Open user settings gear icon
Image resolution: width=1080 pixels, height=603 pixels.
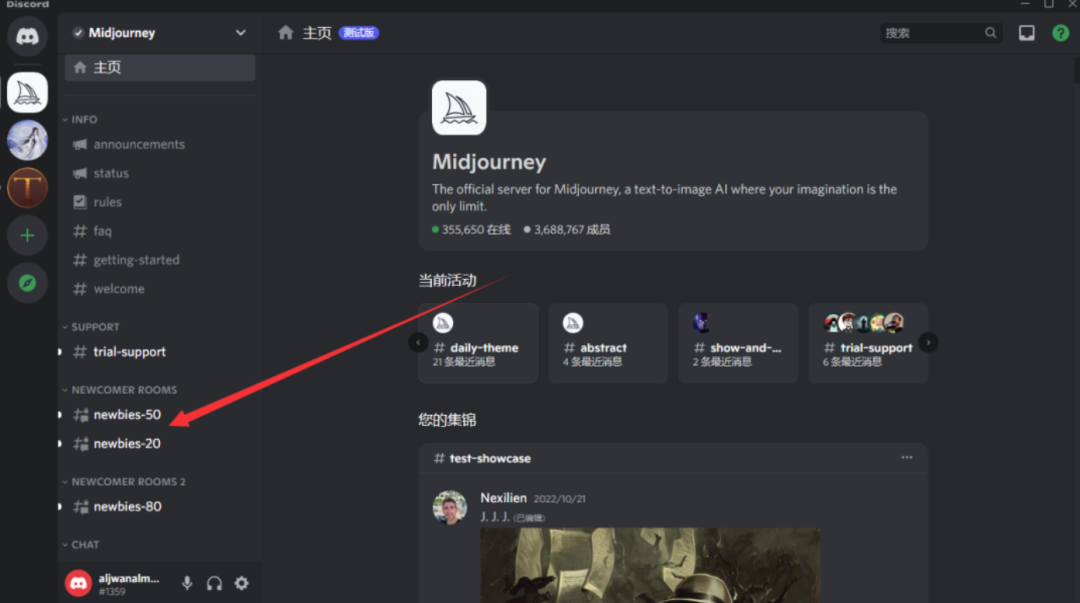242,583
